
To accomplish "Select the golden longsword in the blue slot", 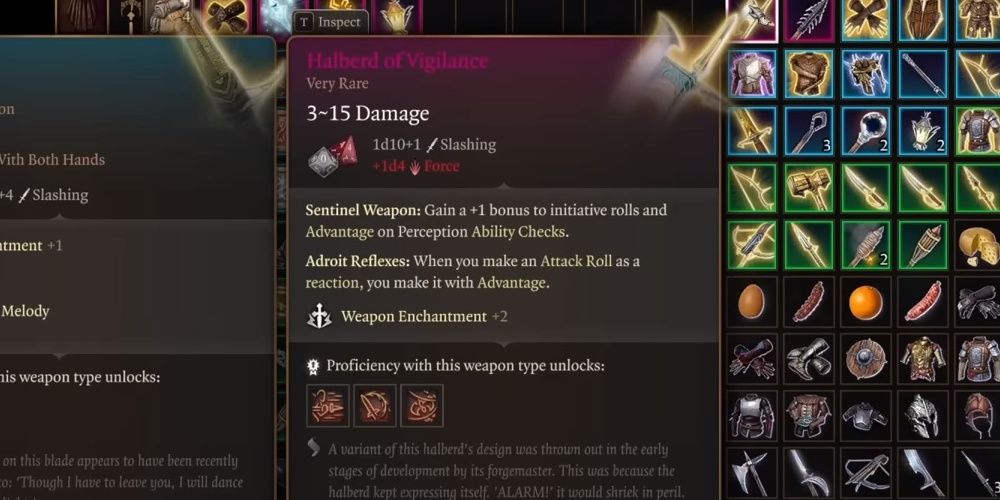I will [752, 130].
